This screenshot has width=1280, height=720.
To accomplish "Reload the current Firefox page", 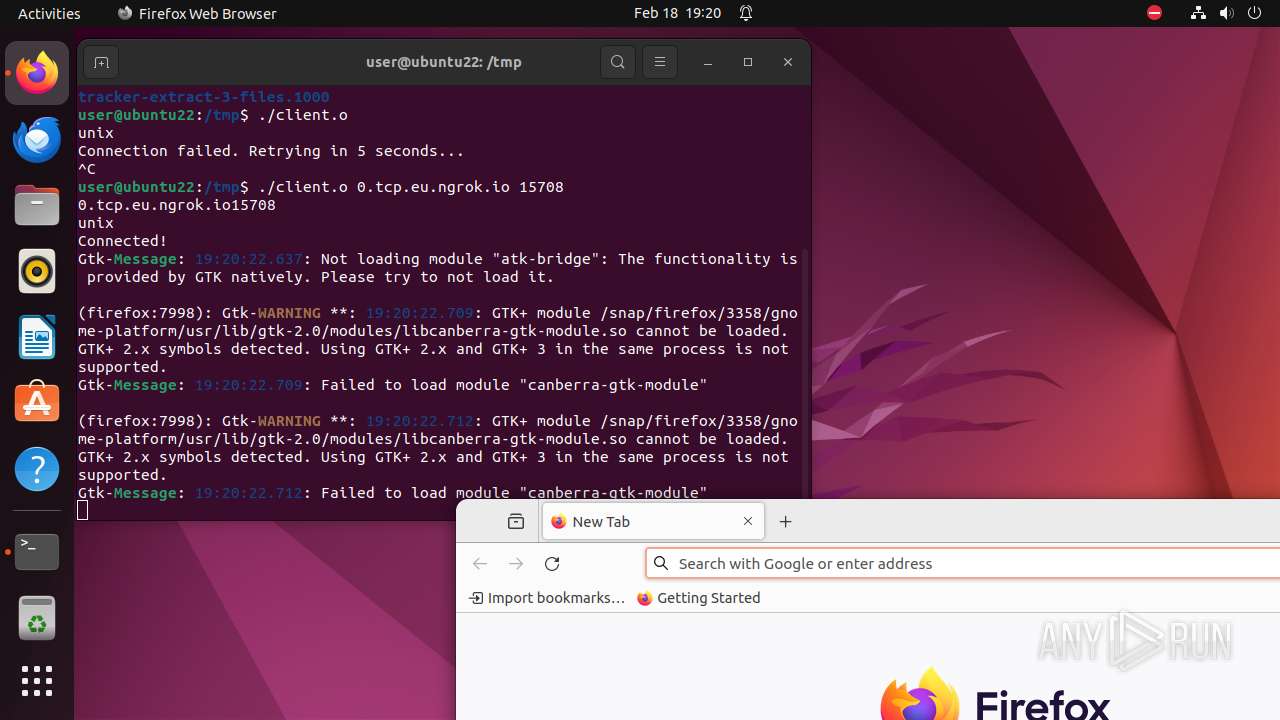I will tap(552, 564).
